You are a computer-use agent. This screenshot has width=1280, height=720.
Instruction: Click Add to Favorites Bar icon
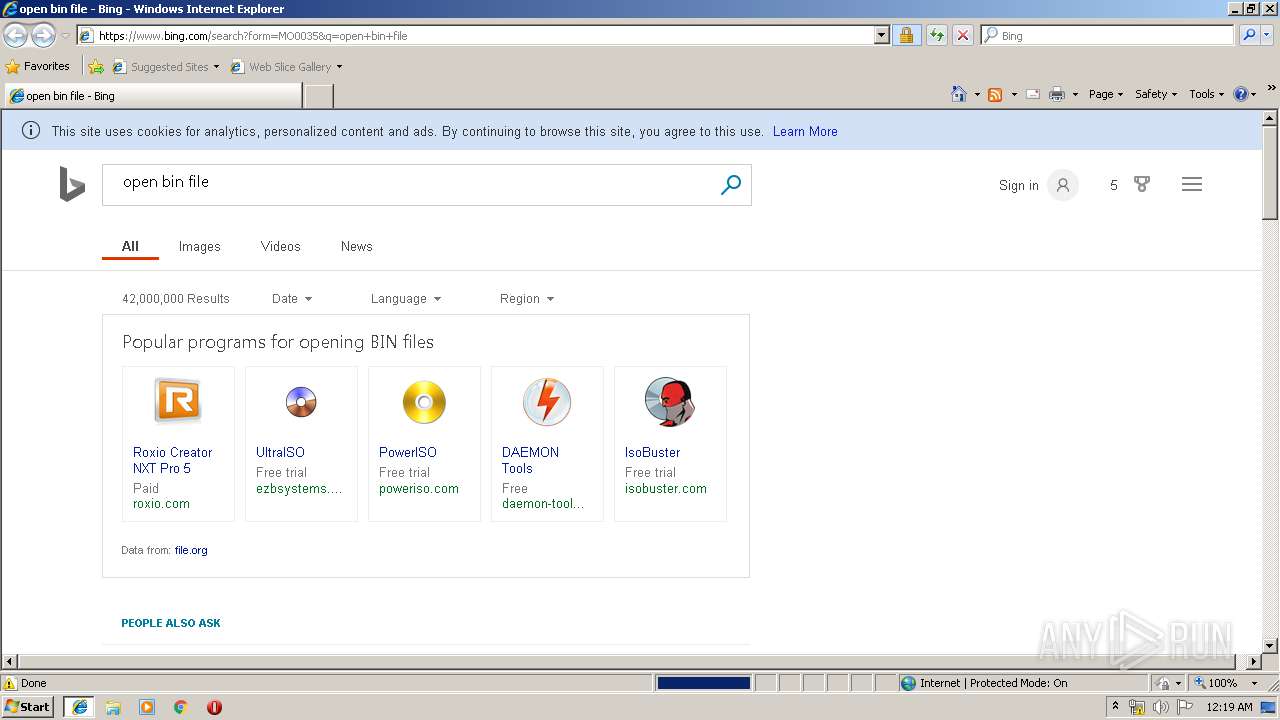pos(96,67)
